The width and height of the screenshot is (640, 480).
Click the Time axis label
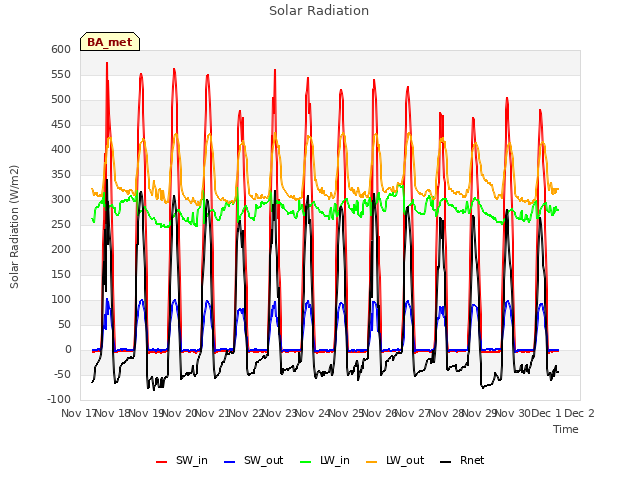566,429
